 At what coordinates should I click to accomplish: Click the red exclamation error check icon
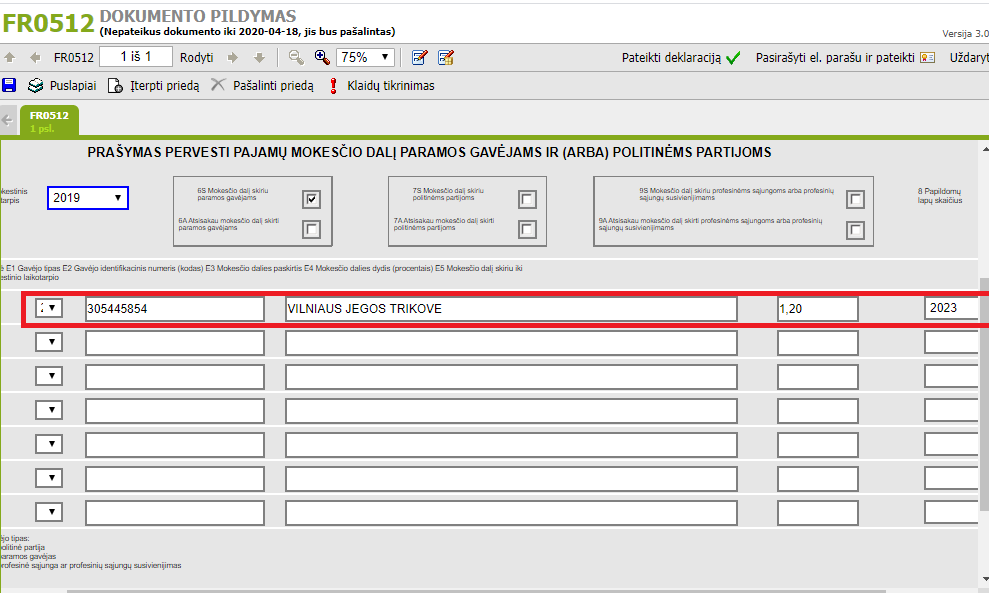point(334,86)
